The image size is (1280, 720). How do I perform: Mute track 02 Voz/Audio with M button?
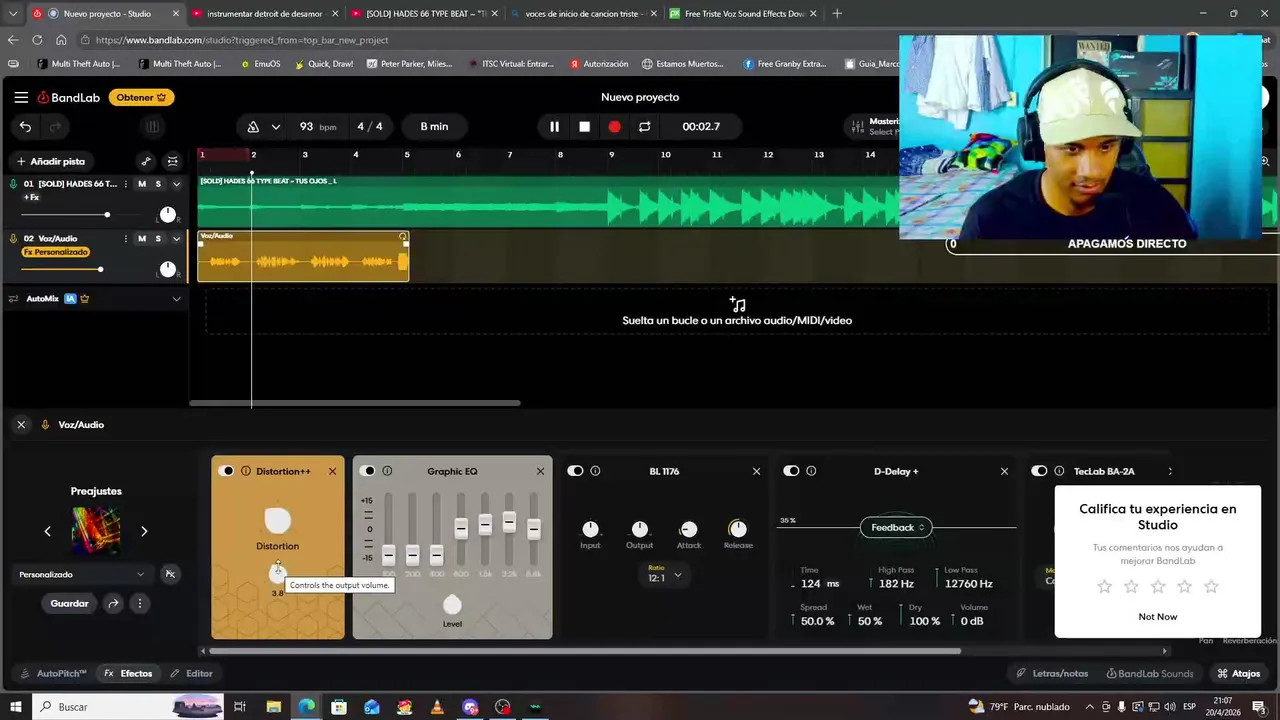pos(142,239)
